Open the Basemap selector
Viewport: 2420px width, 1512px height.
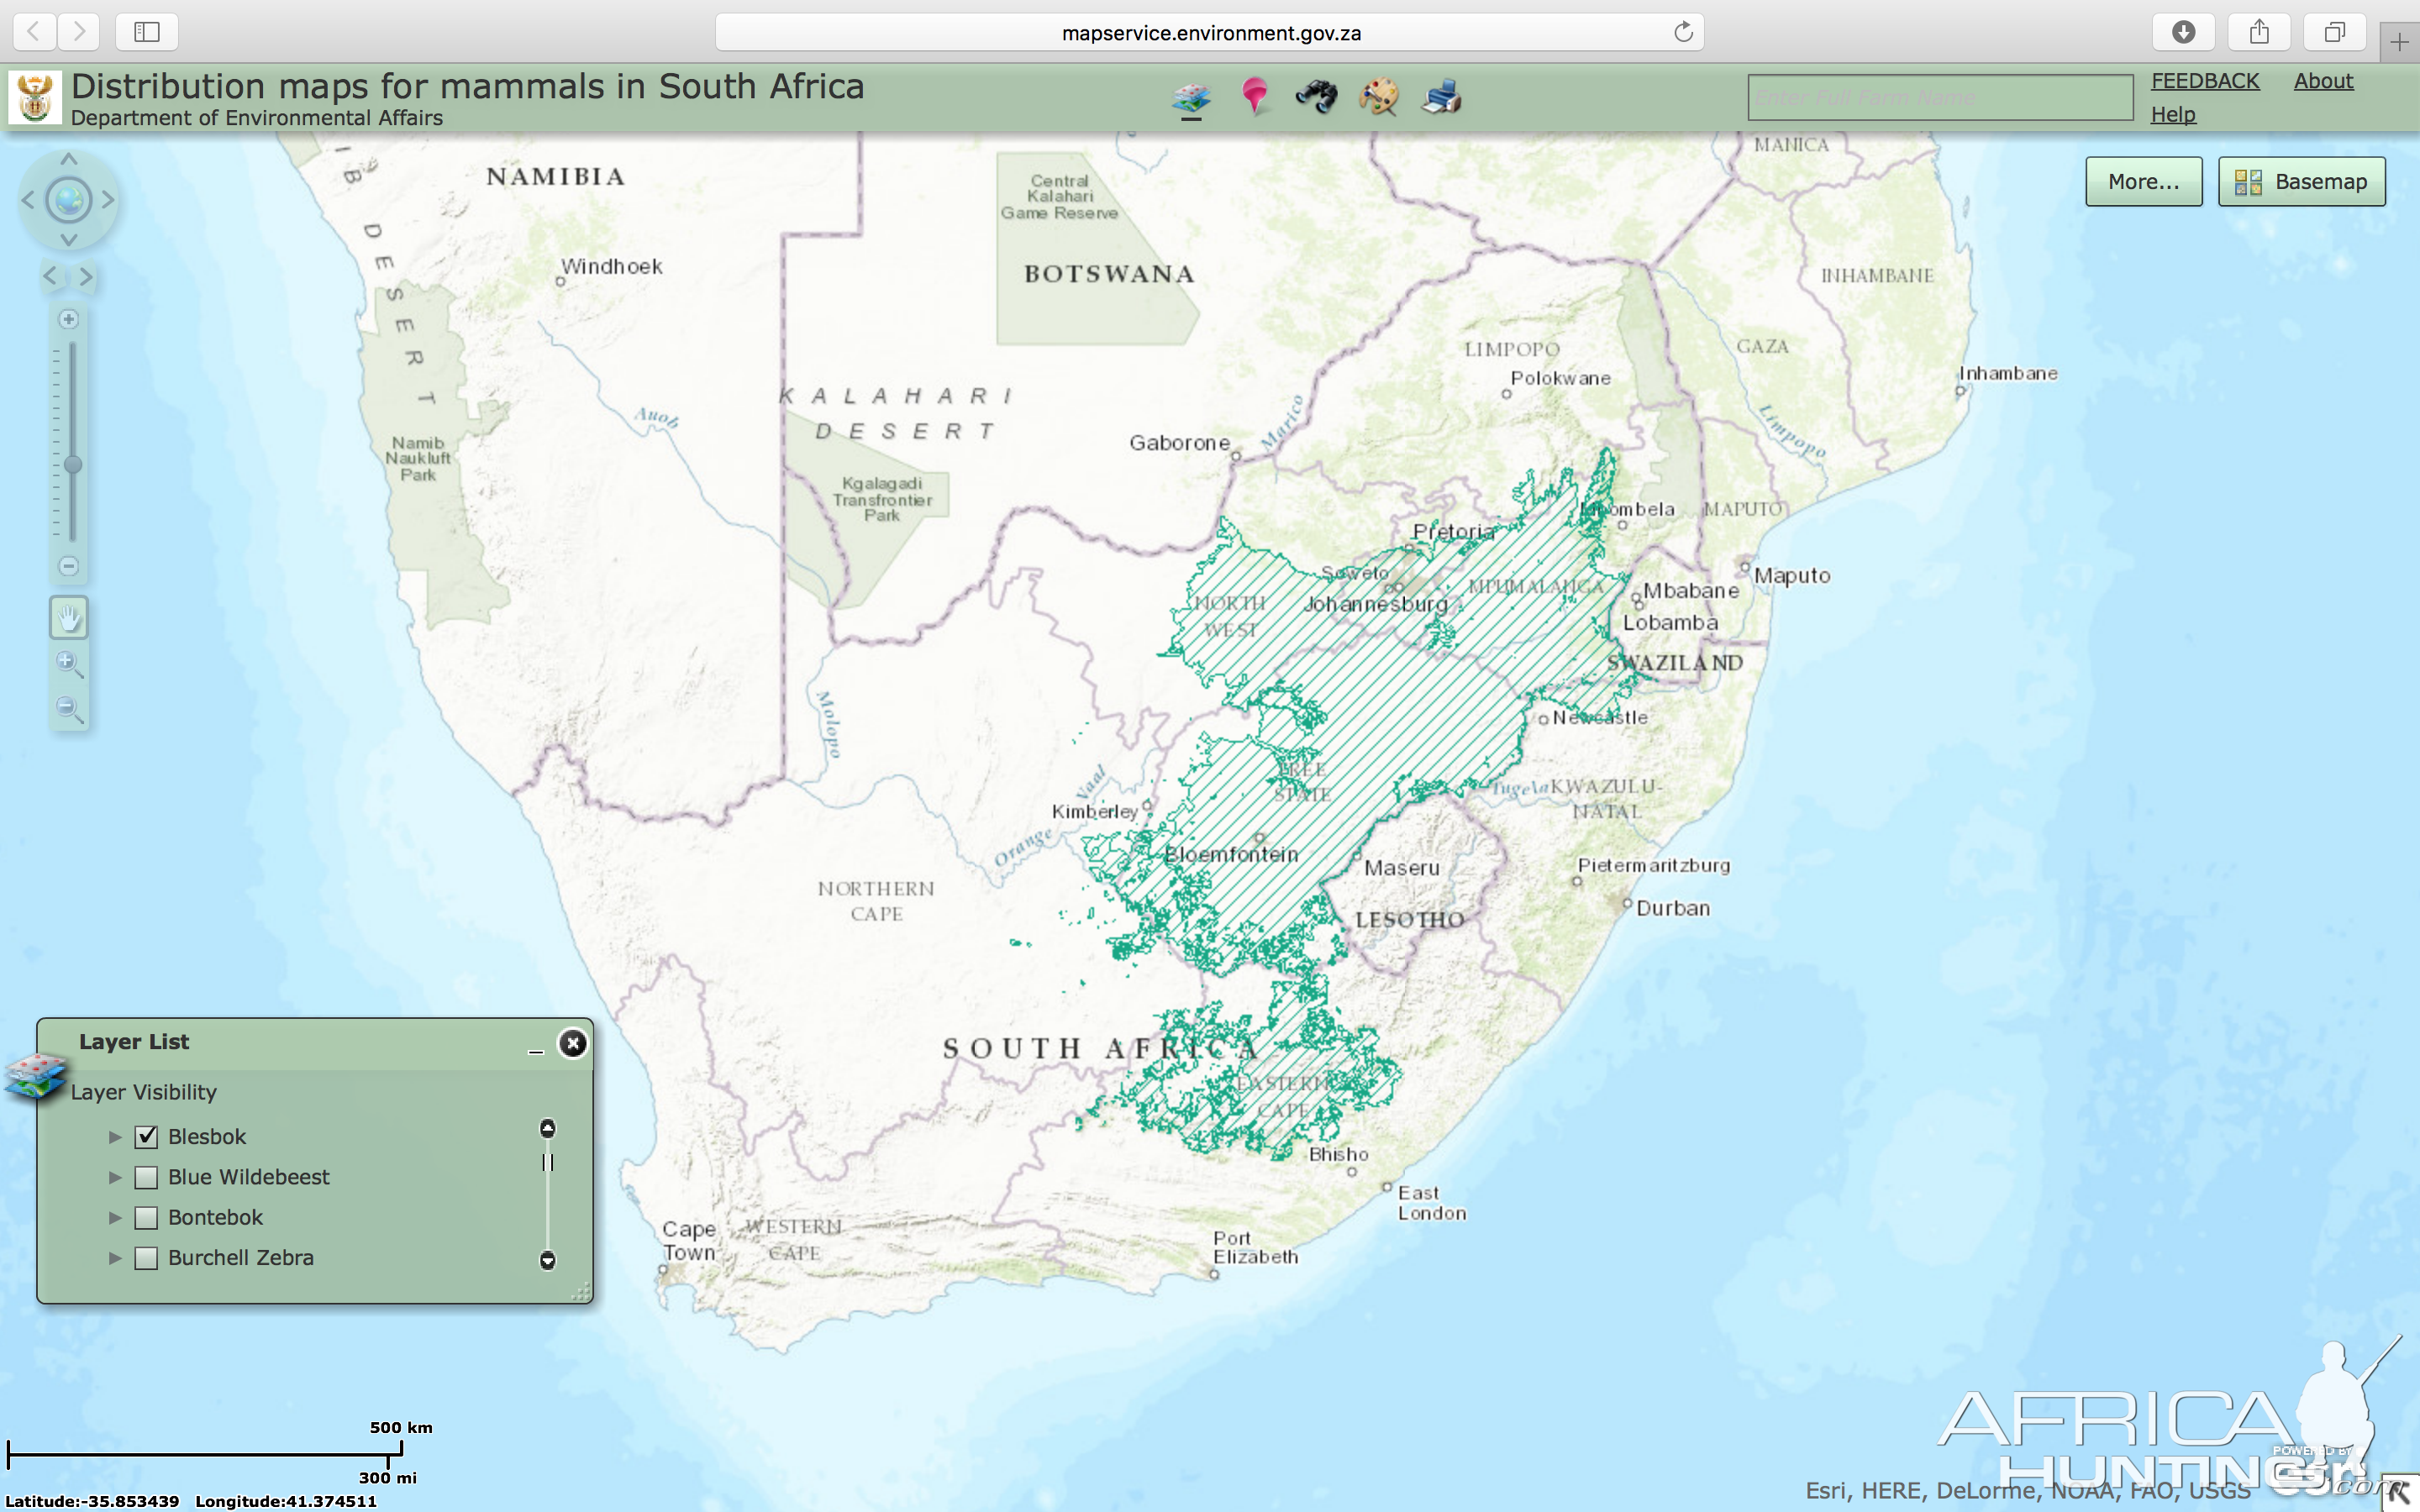point(2301,181)
